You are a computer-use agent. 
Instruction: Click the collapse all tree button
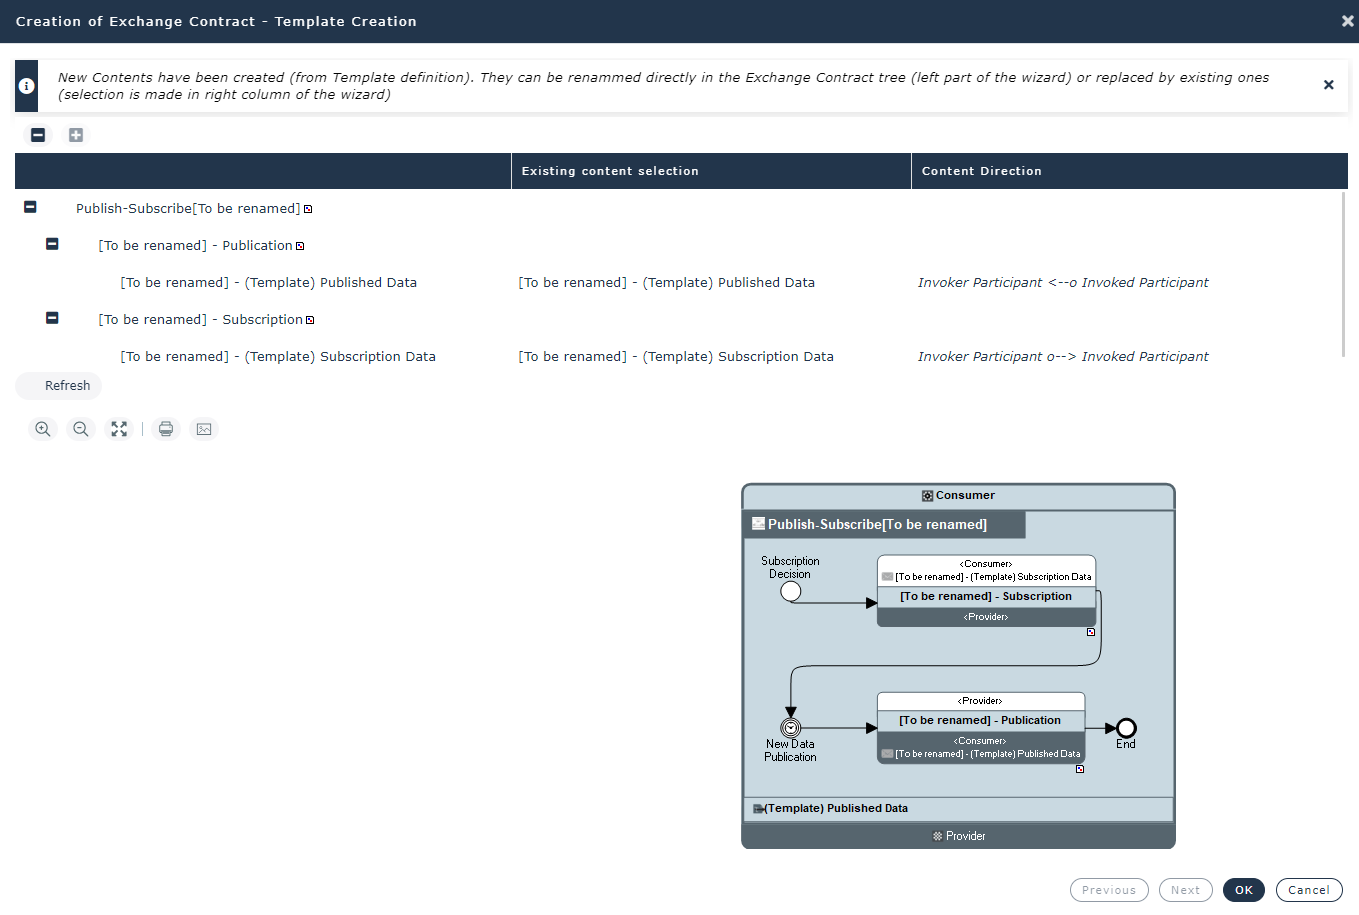[x=38, y=135]
